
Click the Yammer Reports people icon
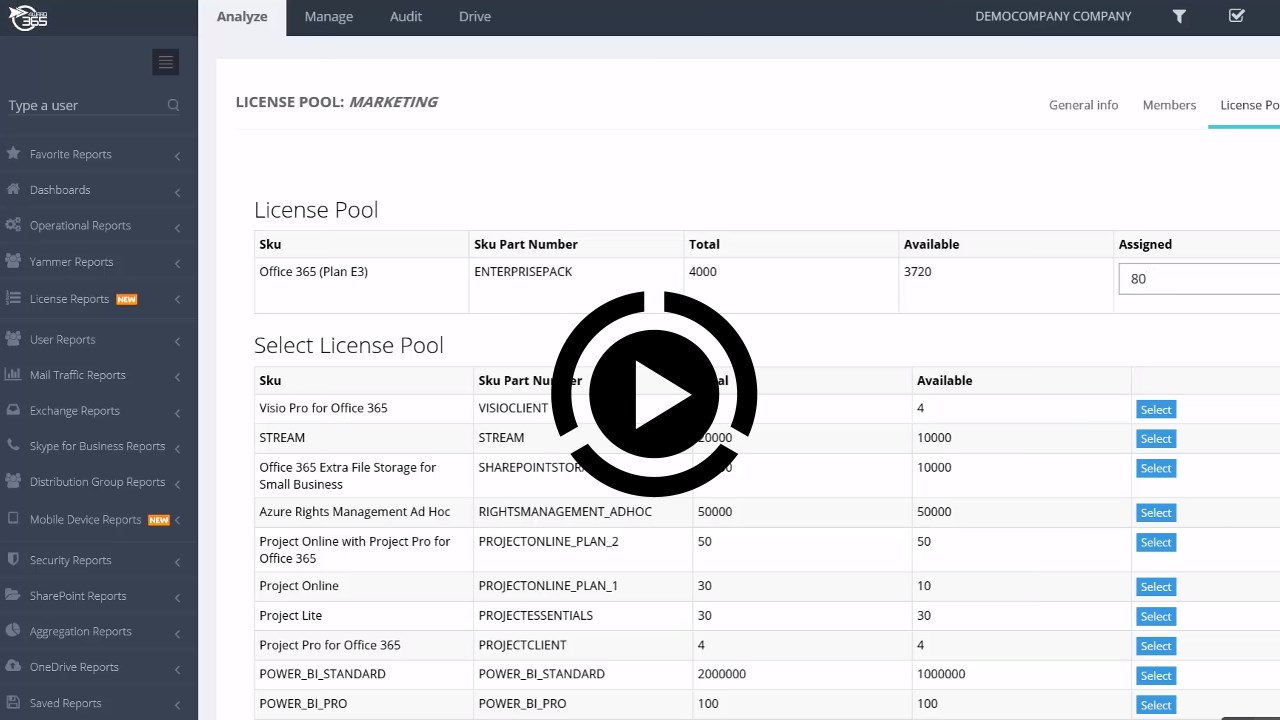(x=13, y=261)
